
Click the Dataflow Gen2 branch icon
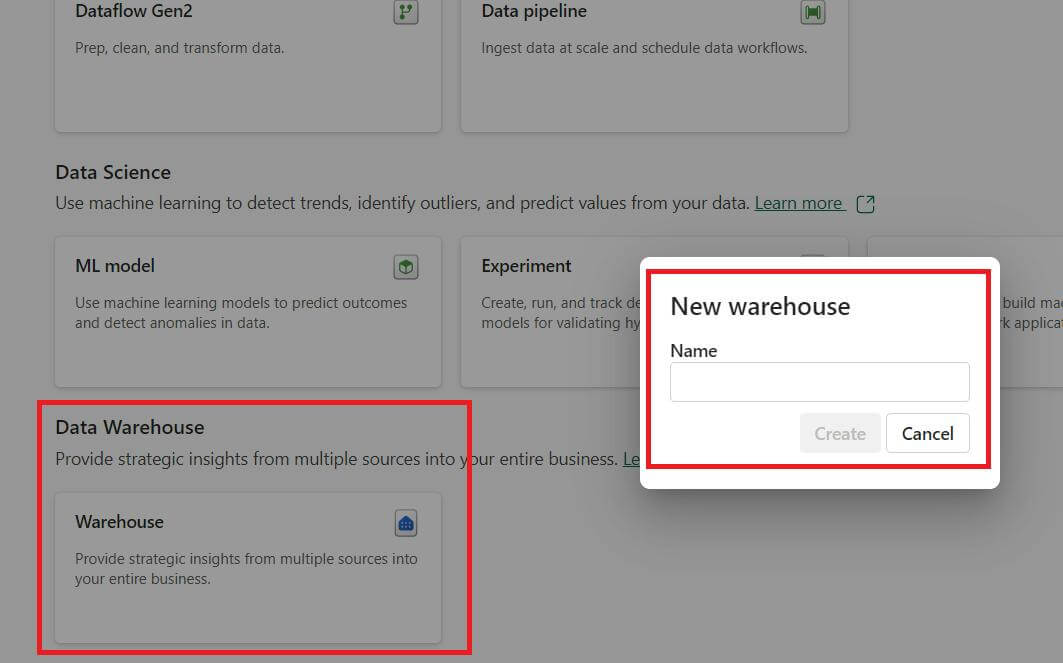[405, 12]
